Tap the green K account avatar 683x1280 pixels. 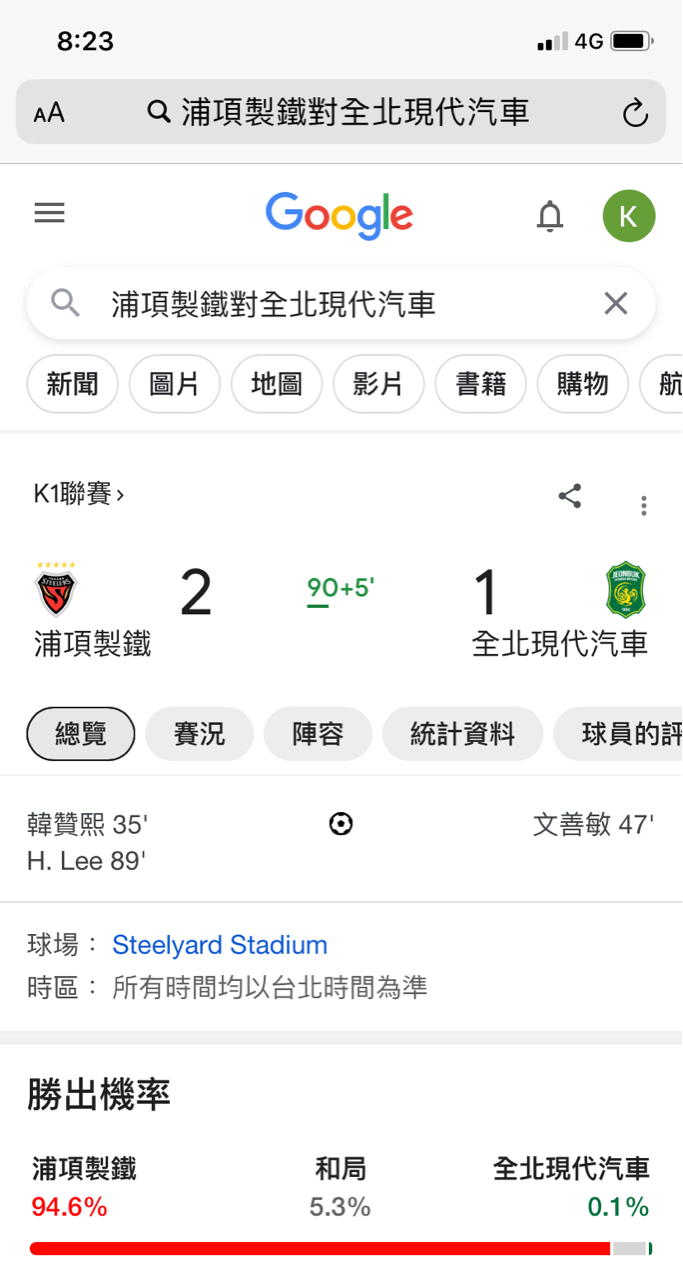[x=628, y=216]
